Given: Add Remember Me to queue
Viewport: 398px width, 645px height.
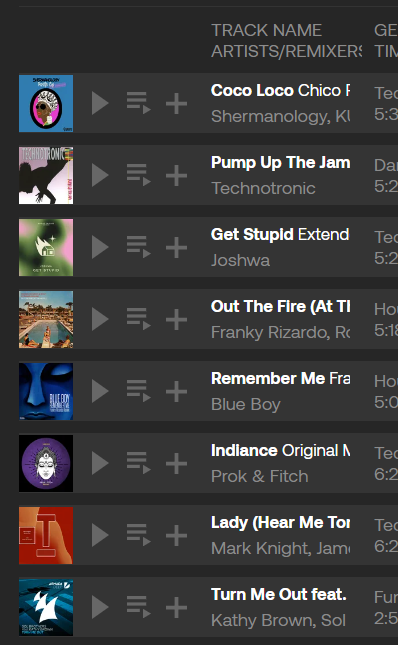Looking at the screenshot, I should click(x=139, y=391).
